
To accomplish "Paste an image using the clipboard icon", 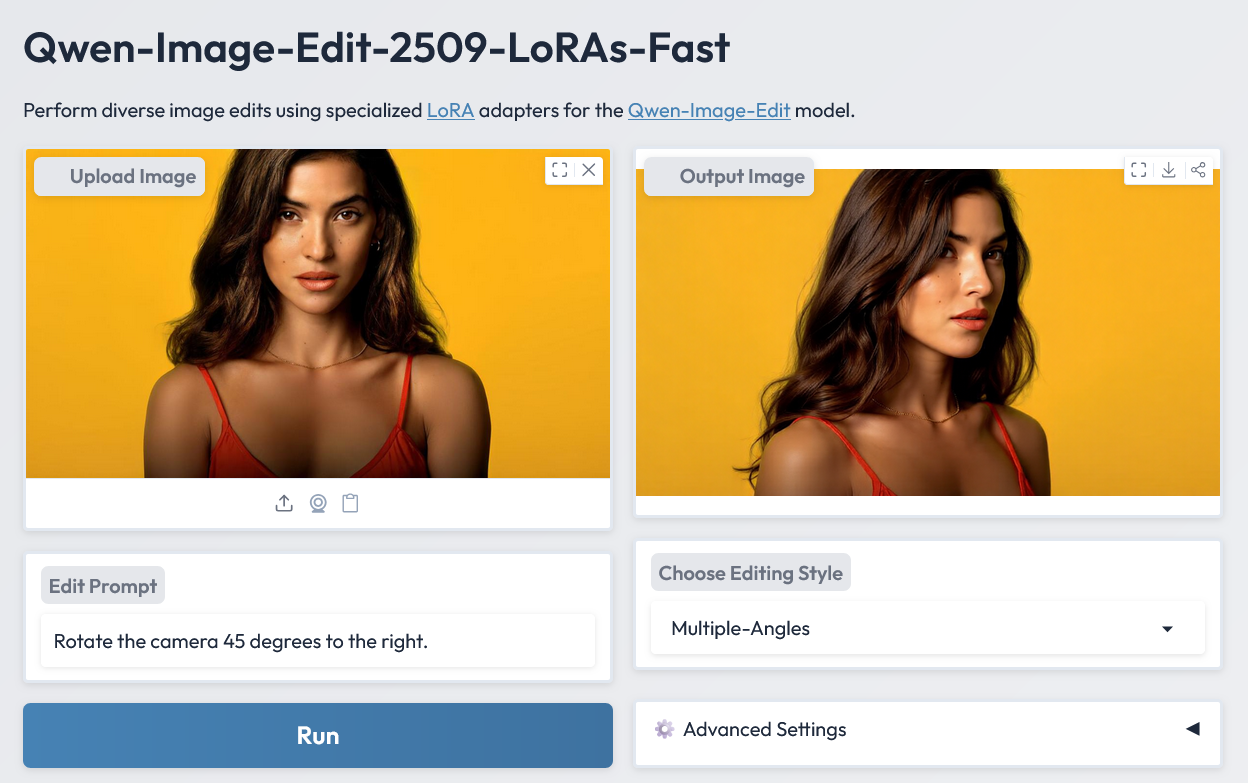I will [350, 503].
